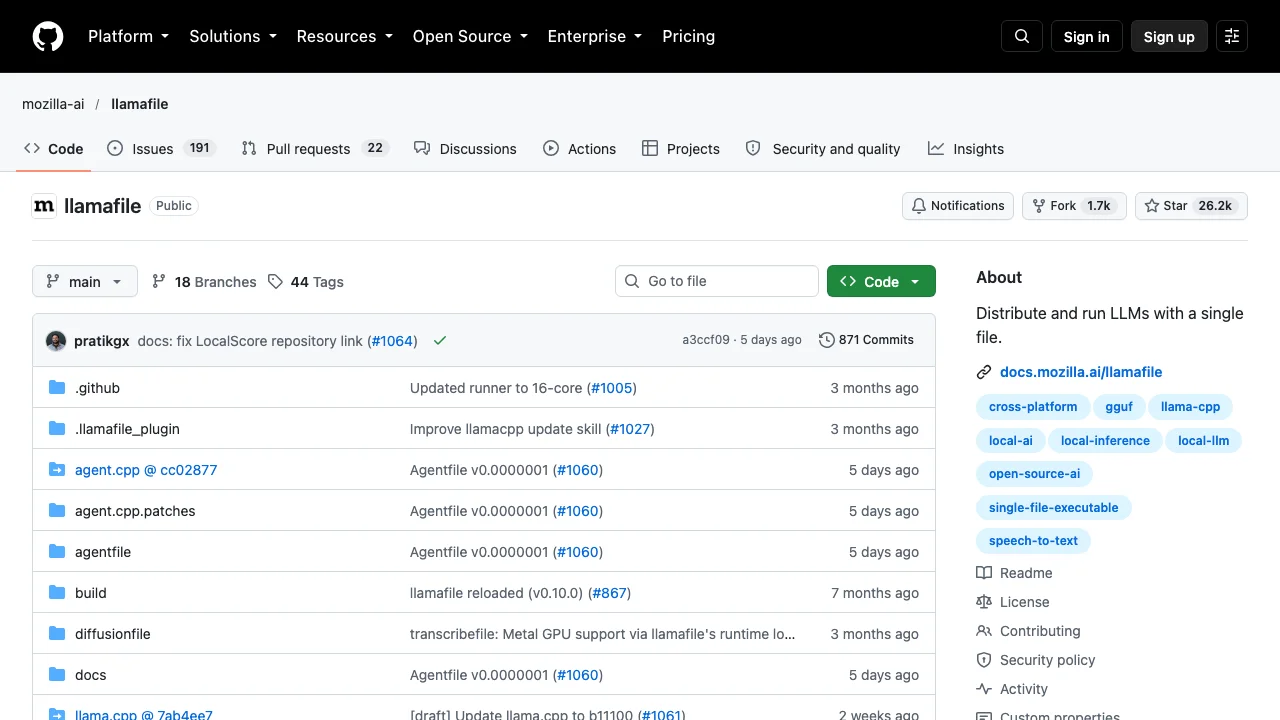Click the Sign up button
This screenshot has height=720, width=1280.
click(x=1169, y=36)
